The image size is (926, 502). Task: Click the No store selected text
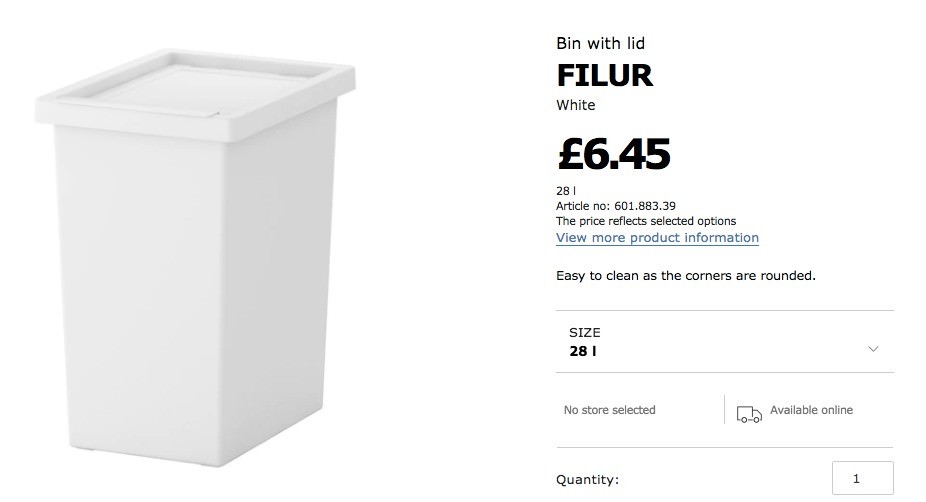tap(609, 410)
